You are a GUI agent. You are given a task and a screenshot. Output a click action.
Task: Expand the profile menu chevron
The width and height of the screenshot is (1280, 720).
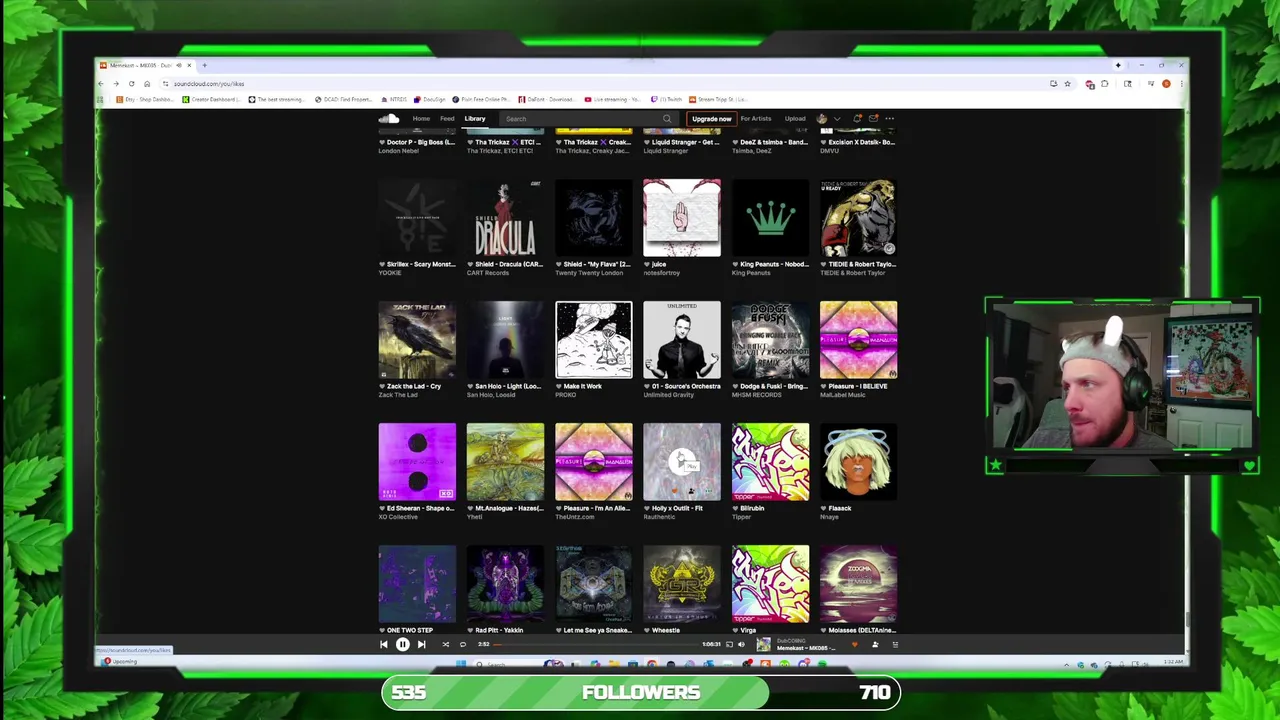point(837,119)
